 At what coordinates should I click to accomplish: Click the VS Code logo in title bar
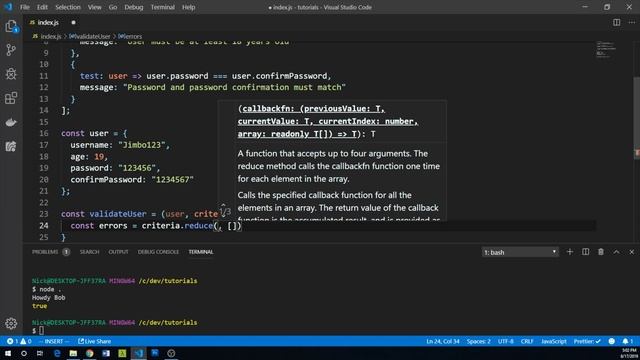pos(8,7)
